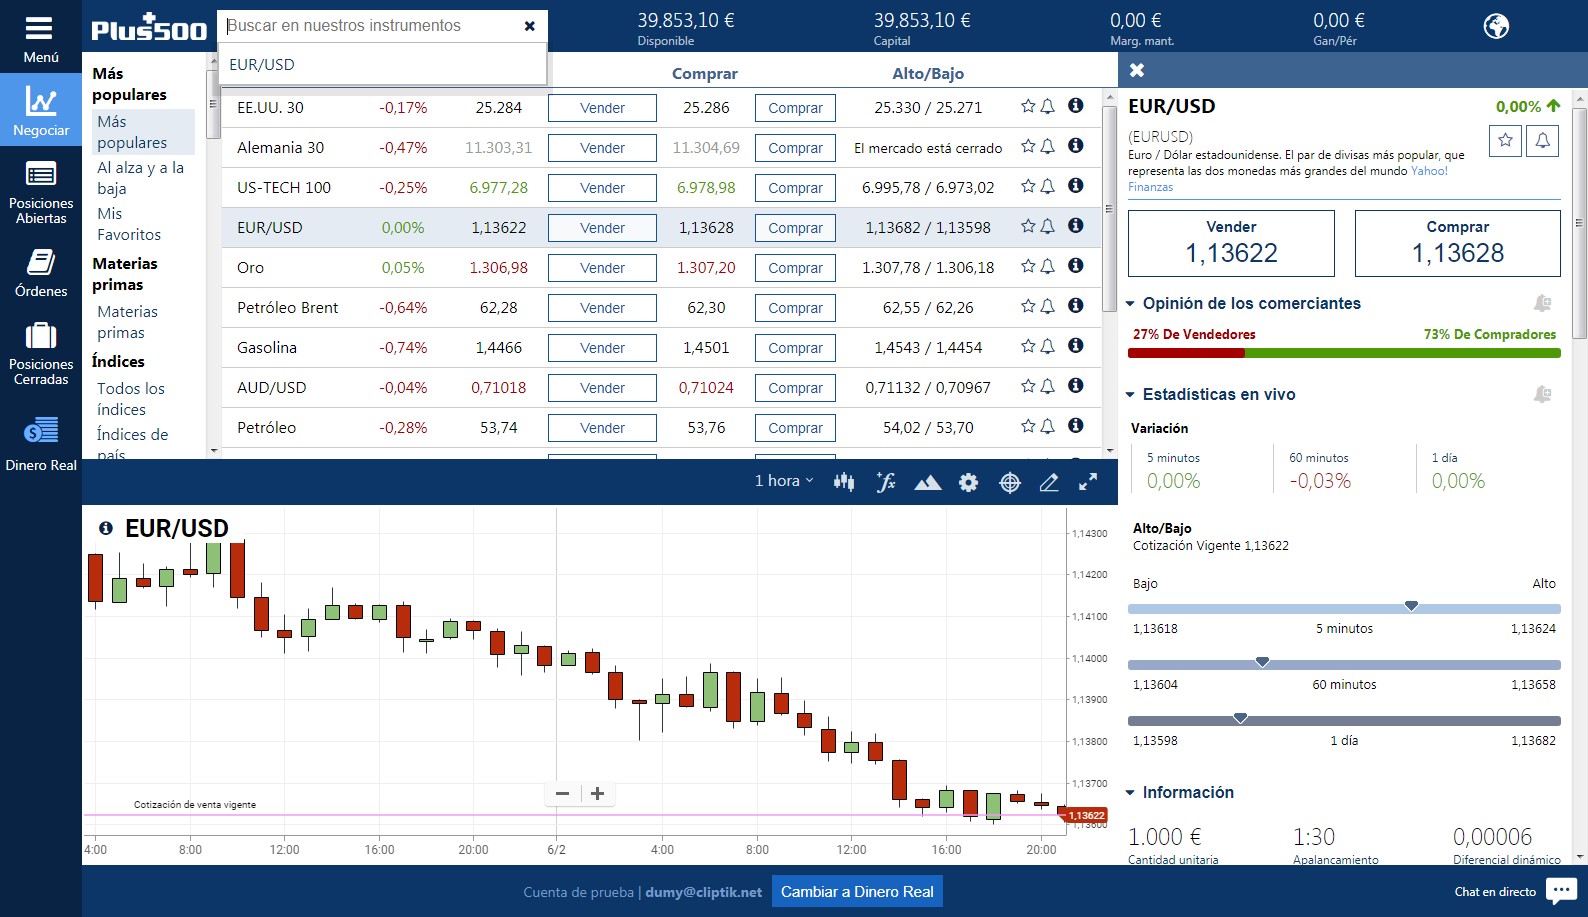Clear the instrument search box

[x=530, y=26]
